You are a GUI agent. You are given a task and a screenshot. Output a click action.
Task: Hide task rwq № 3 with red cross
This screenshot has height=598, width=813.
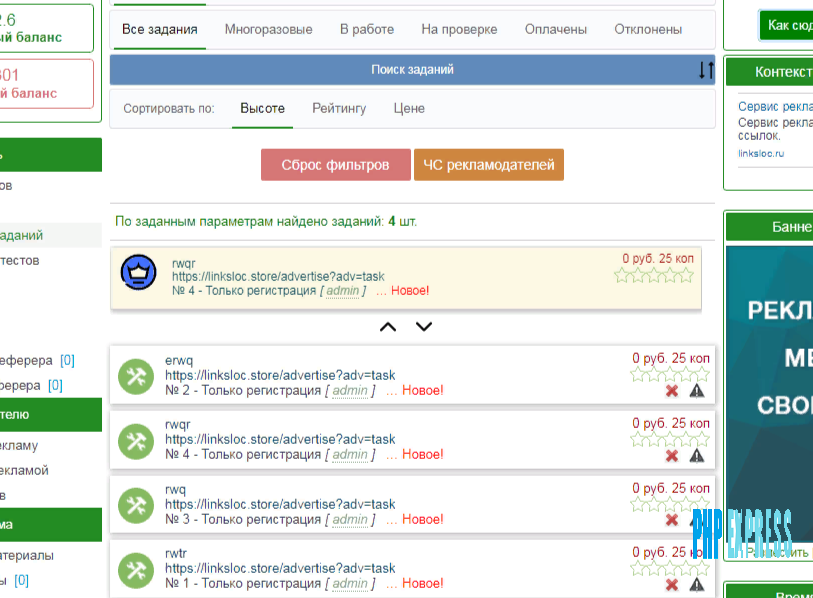point(672,520)
